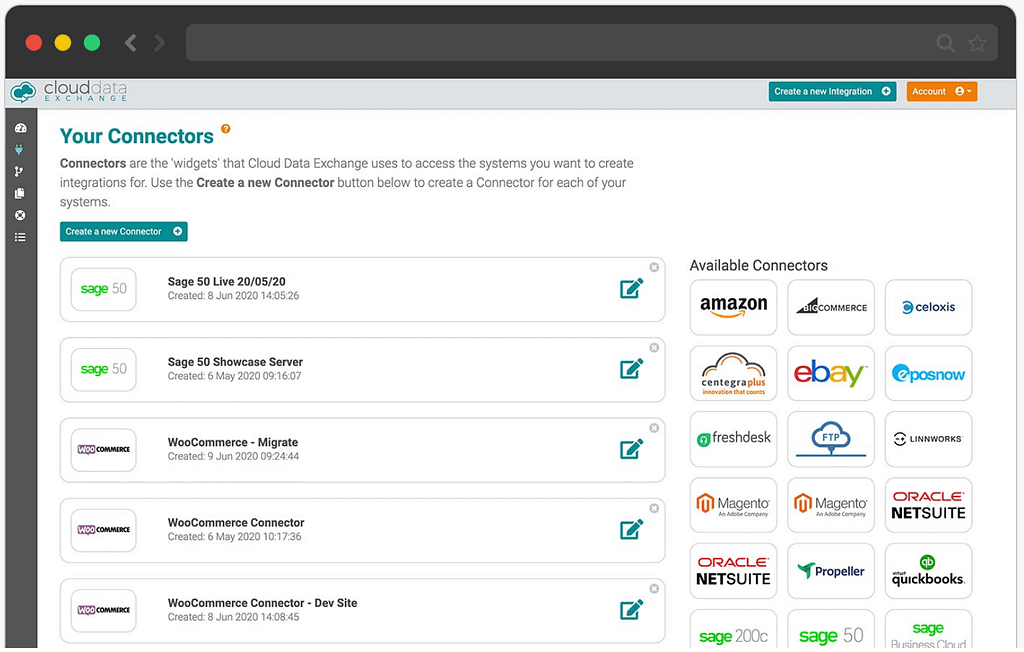Click the browser forward arrow
The image size is (1024, 652).
(x=159, y=42)
